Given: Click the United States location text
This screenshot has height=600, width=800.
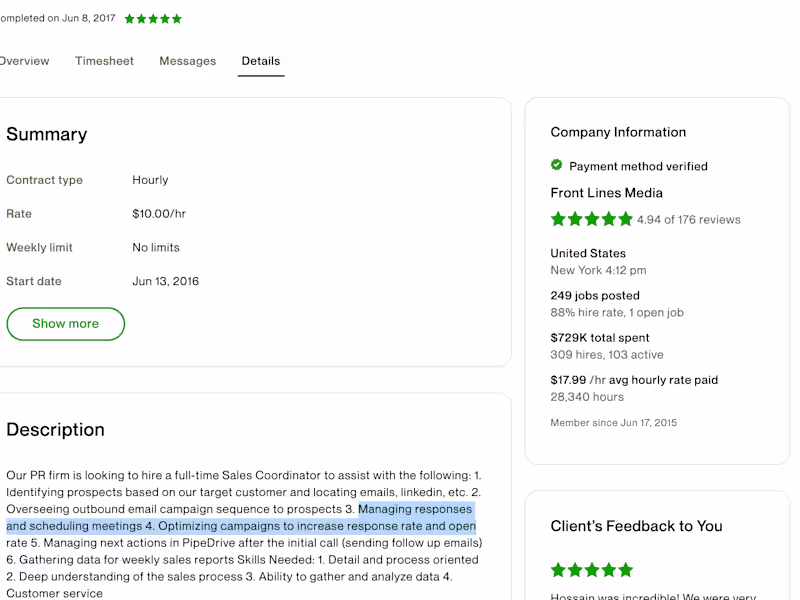Looking at the screenshot, I should [x=587, y=253].
